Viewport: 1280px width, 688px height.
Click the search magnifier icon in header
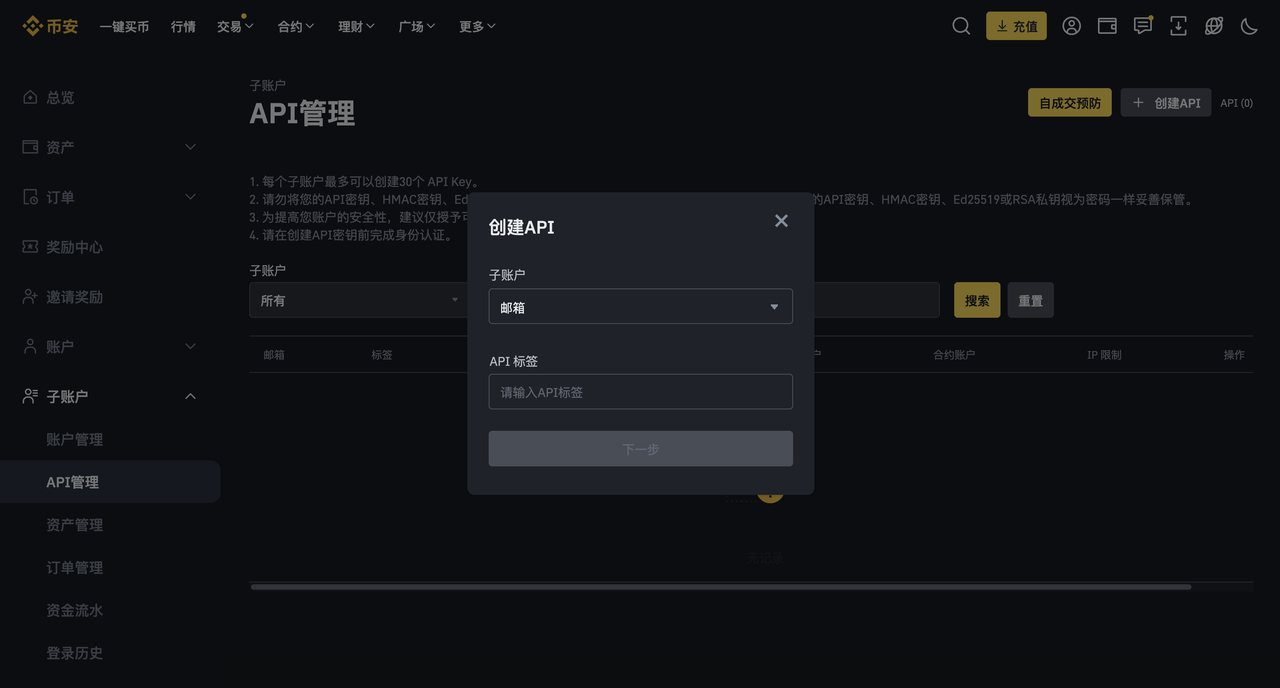(961, 26)
